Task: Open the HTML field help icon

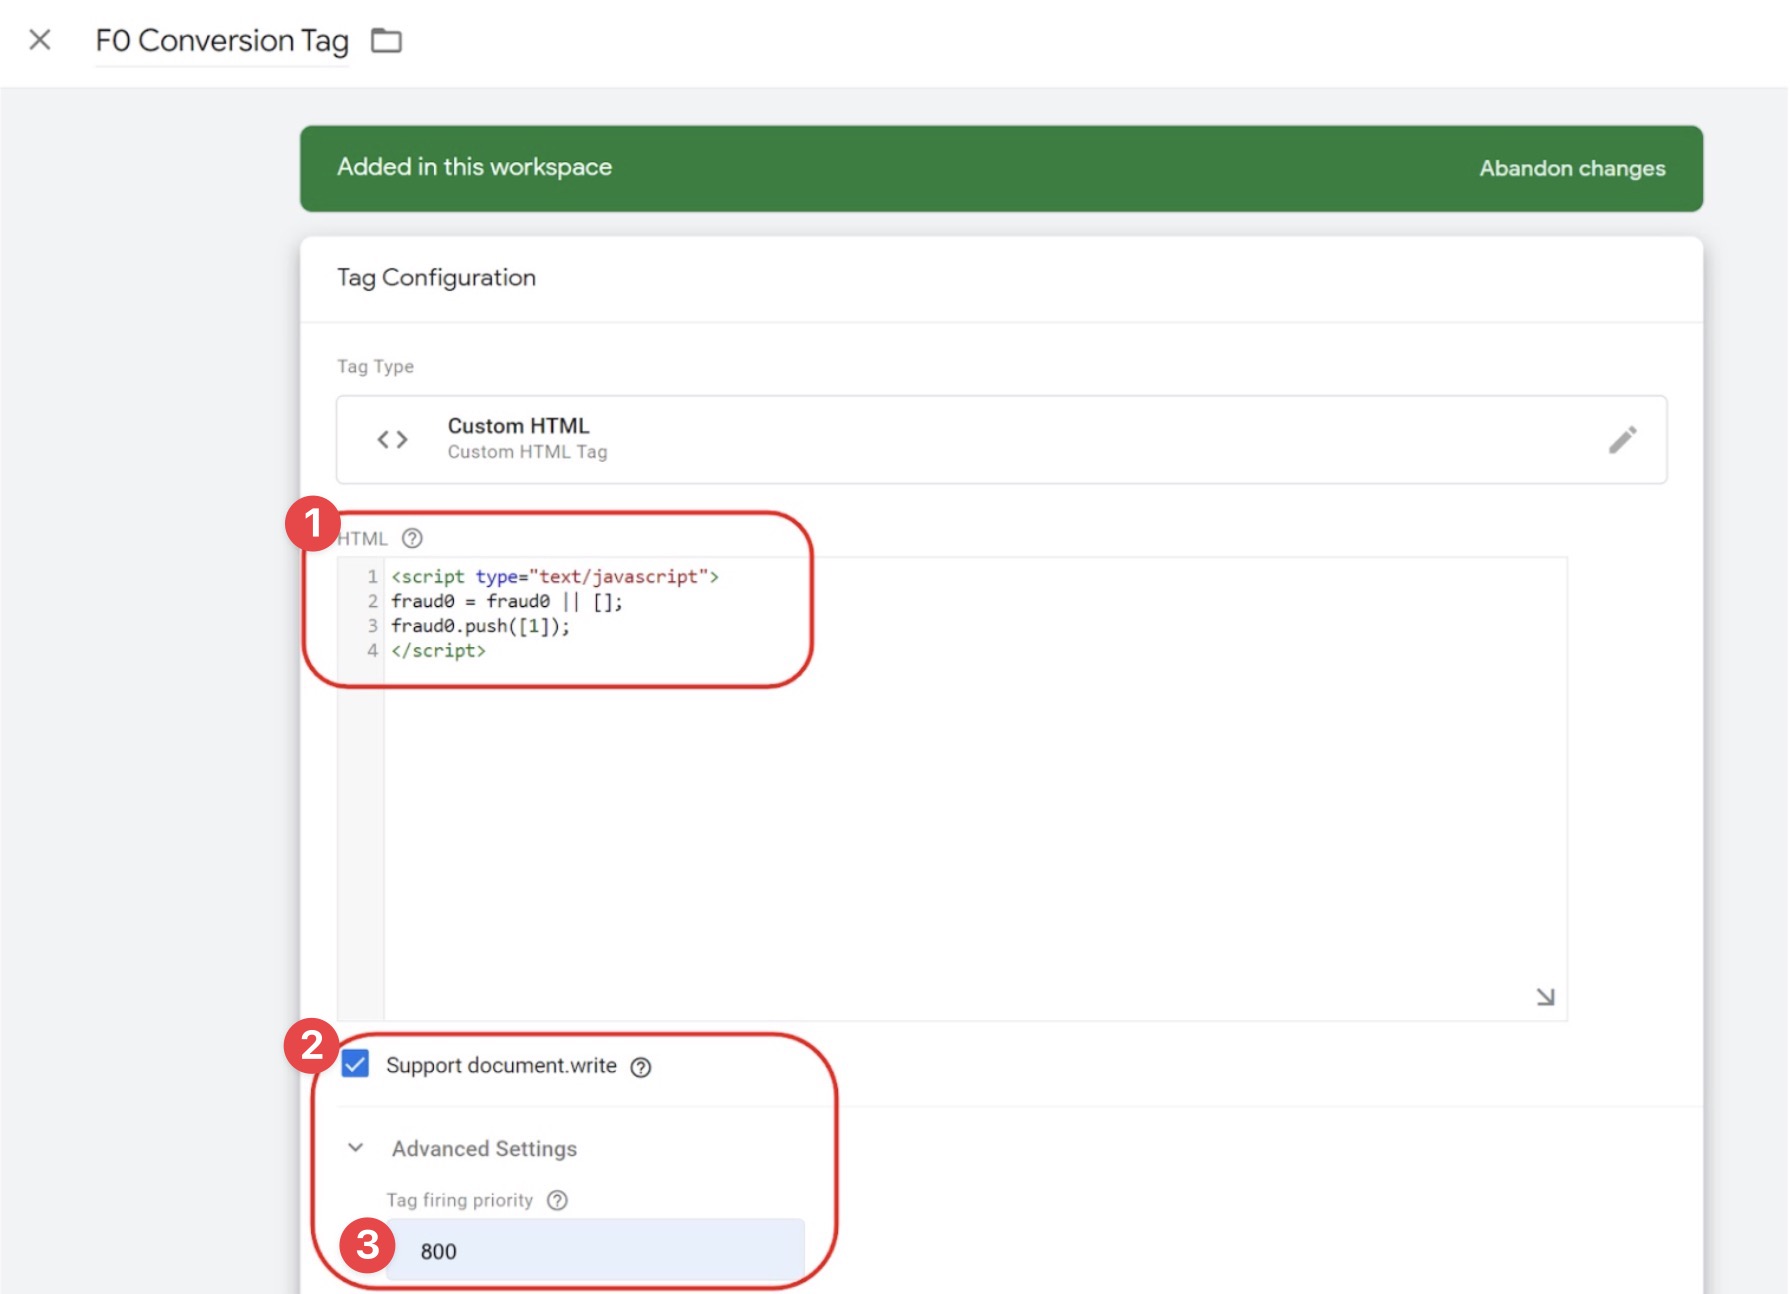Action: [x=414, y=538]
